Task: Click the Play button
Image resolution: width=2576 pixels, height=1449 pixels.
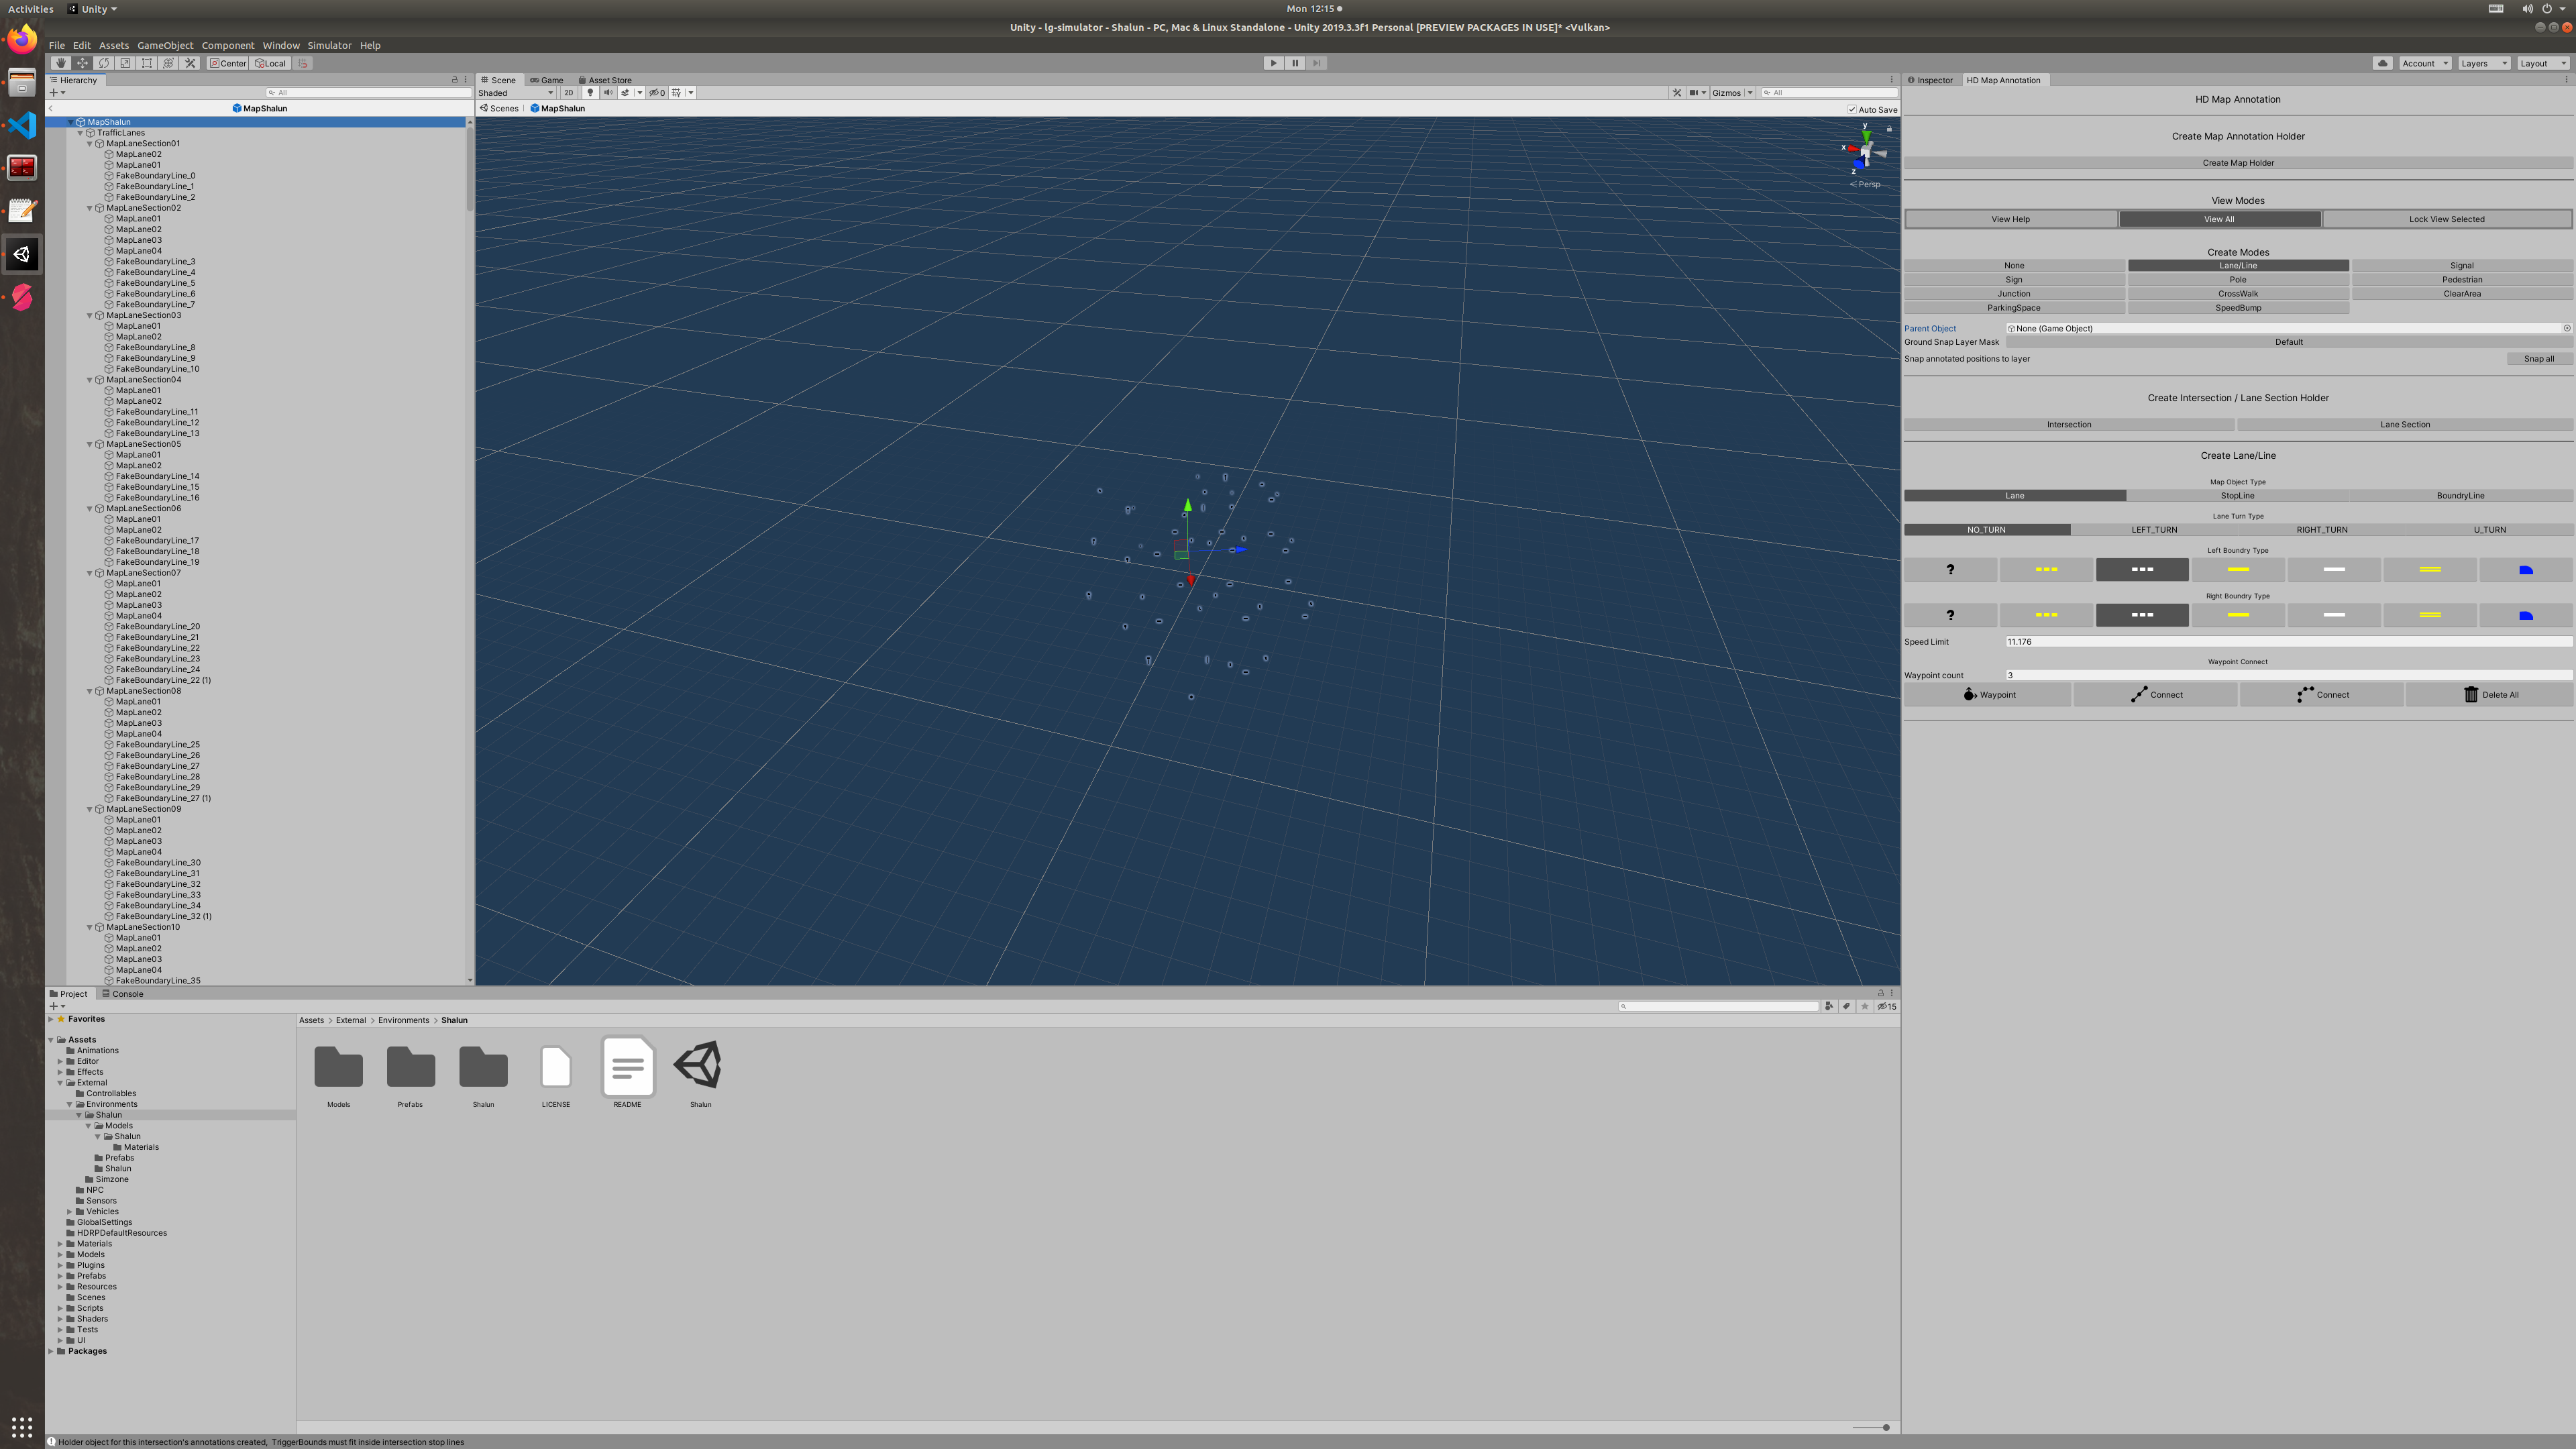Action: (1273, 63)
